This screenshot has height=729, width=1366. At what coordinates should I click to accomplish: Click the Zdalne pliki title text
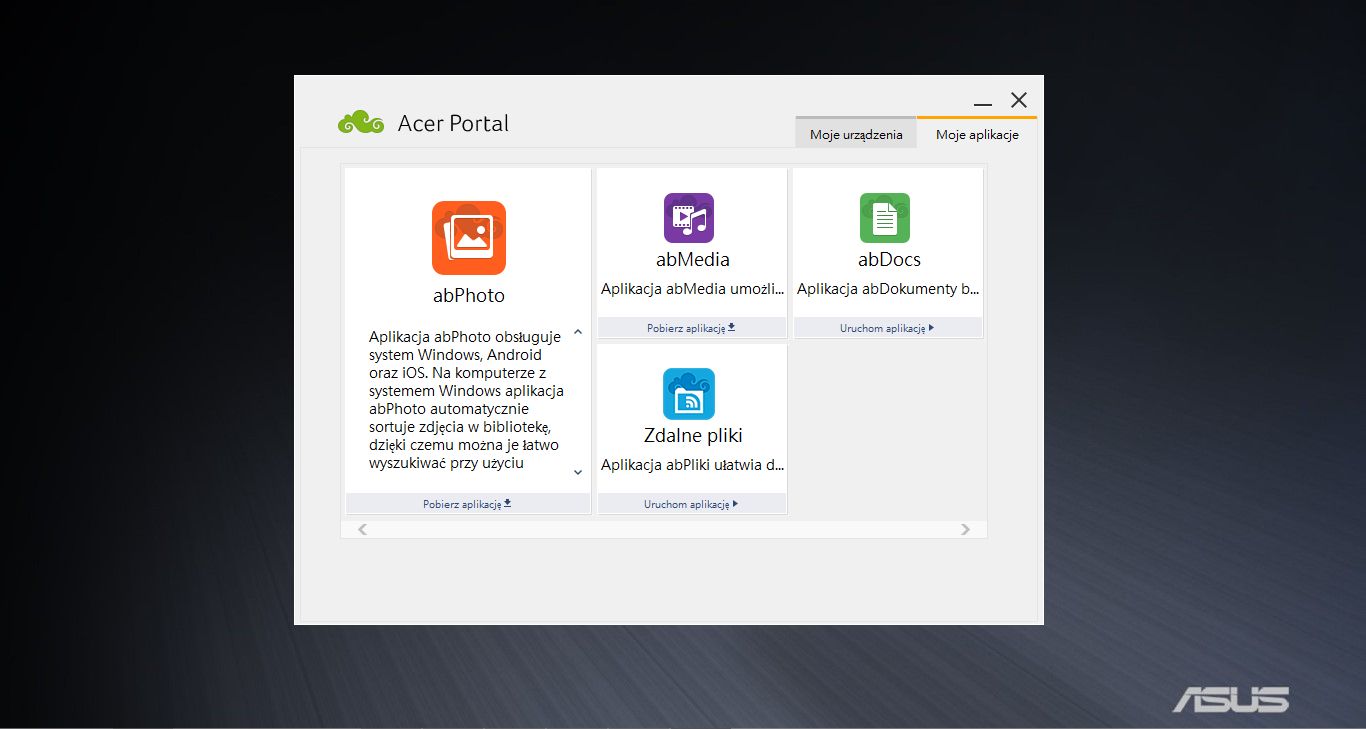pos(693,436)
